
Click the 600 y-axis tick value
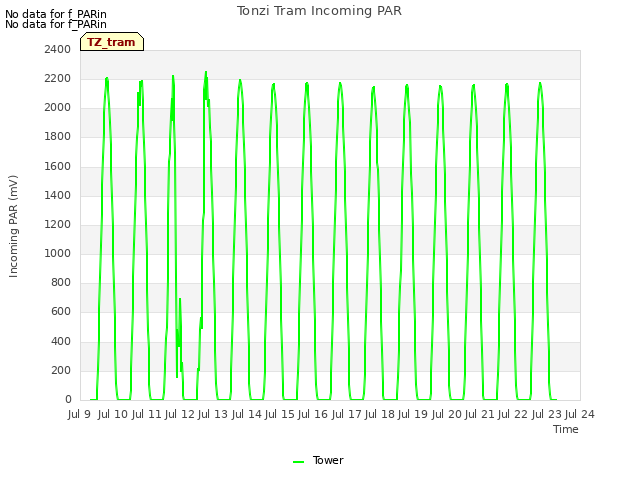[61, 312]
